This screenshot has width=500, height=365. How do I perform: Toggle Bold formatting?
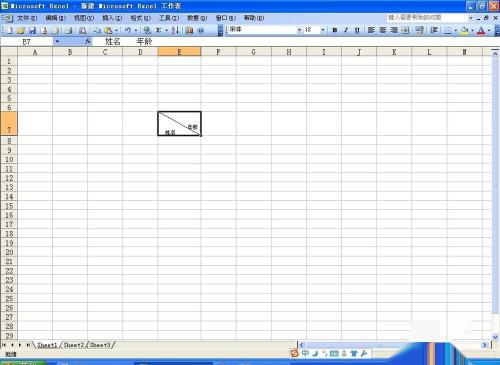pos(335,30)
